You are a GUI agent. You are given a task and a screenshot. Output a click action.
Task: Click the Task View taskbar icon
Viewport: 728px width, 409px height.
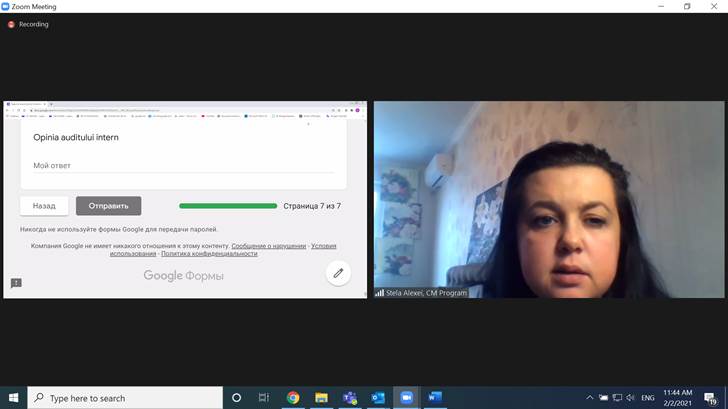tap(265, 398)
